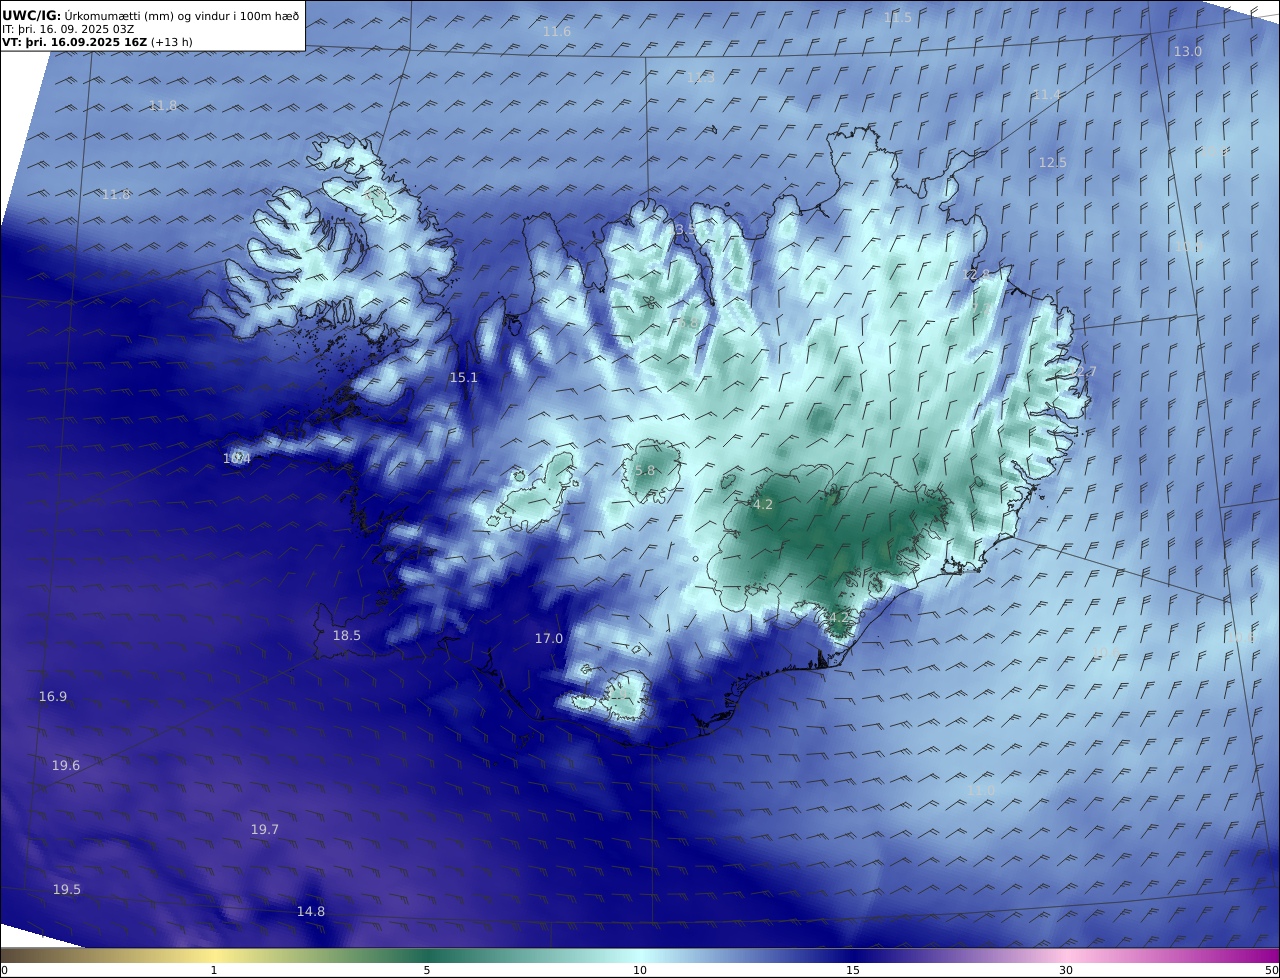Click the 19.6 value southwest of Iceland

pyautogui.click(x=66, y=766)
